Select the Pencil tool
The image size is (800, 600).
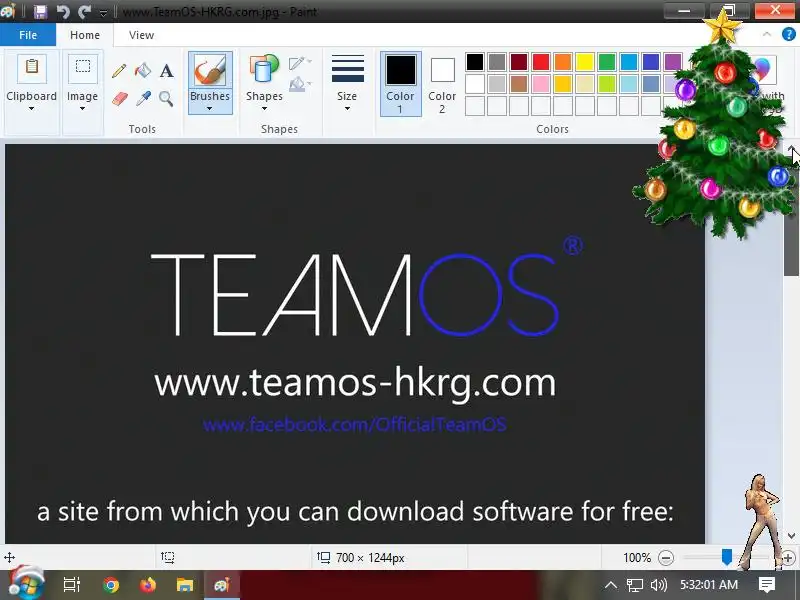(119, 70)
